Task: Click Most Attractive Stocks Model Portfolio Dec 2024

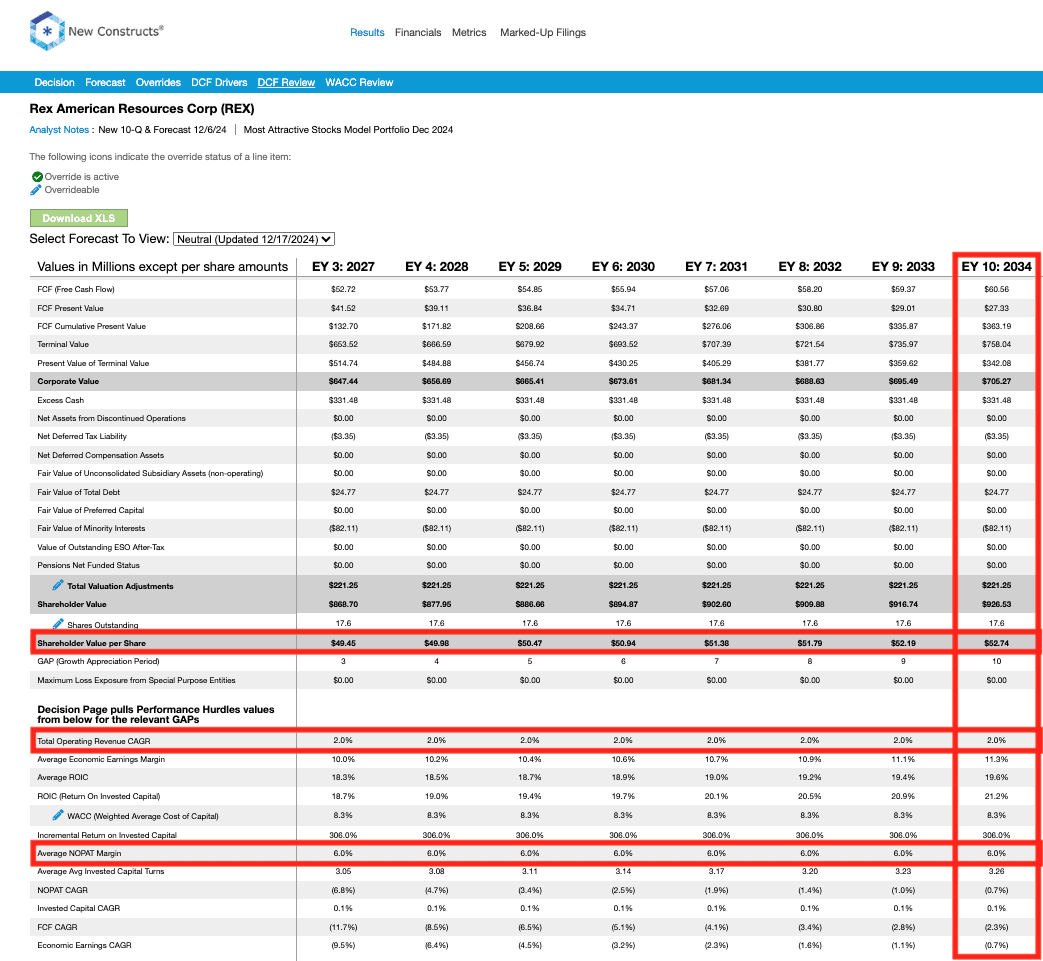Action: point(348,130)
